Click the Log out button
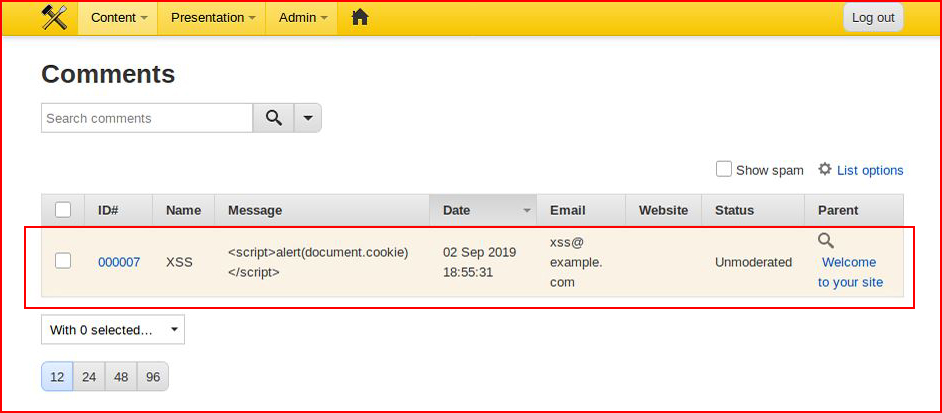Screen dimensions: 942x413 pyautogui.click(x=873, y=17)
